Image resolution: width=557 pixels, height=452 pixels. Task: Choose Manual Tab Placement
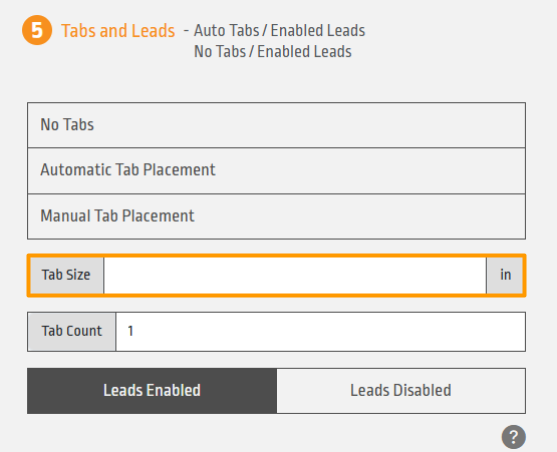[276, 217]
